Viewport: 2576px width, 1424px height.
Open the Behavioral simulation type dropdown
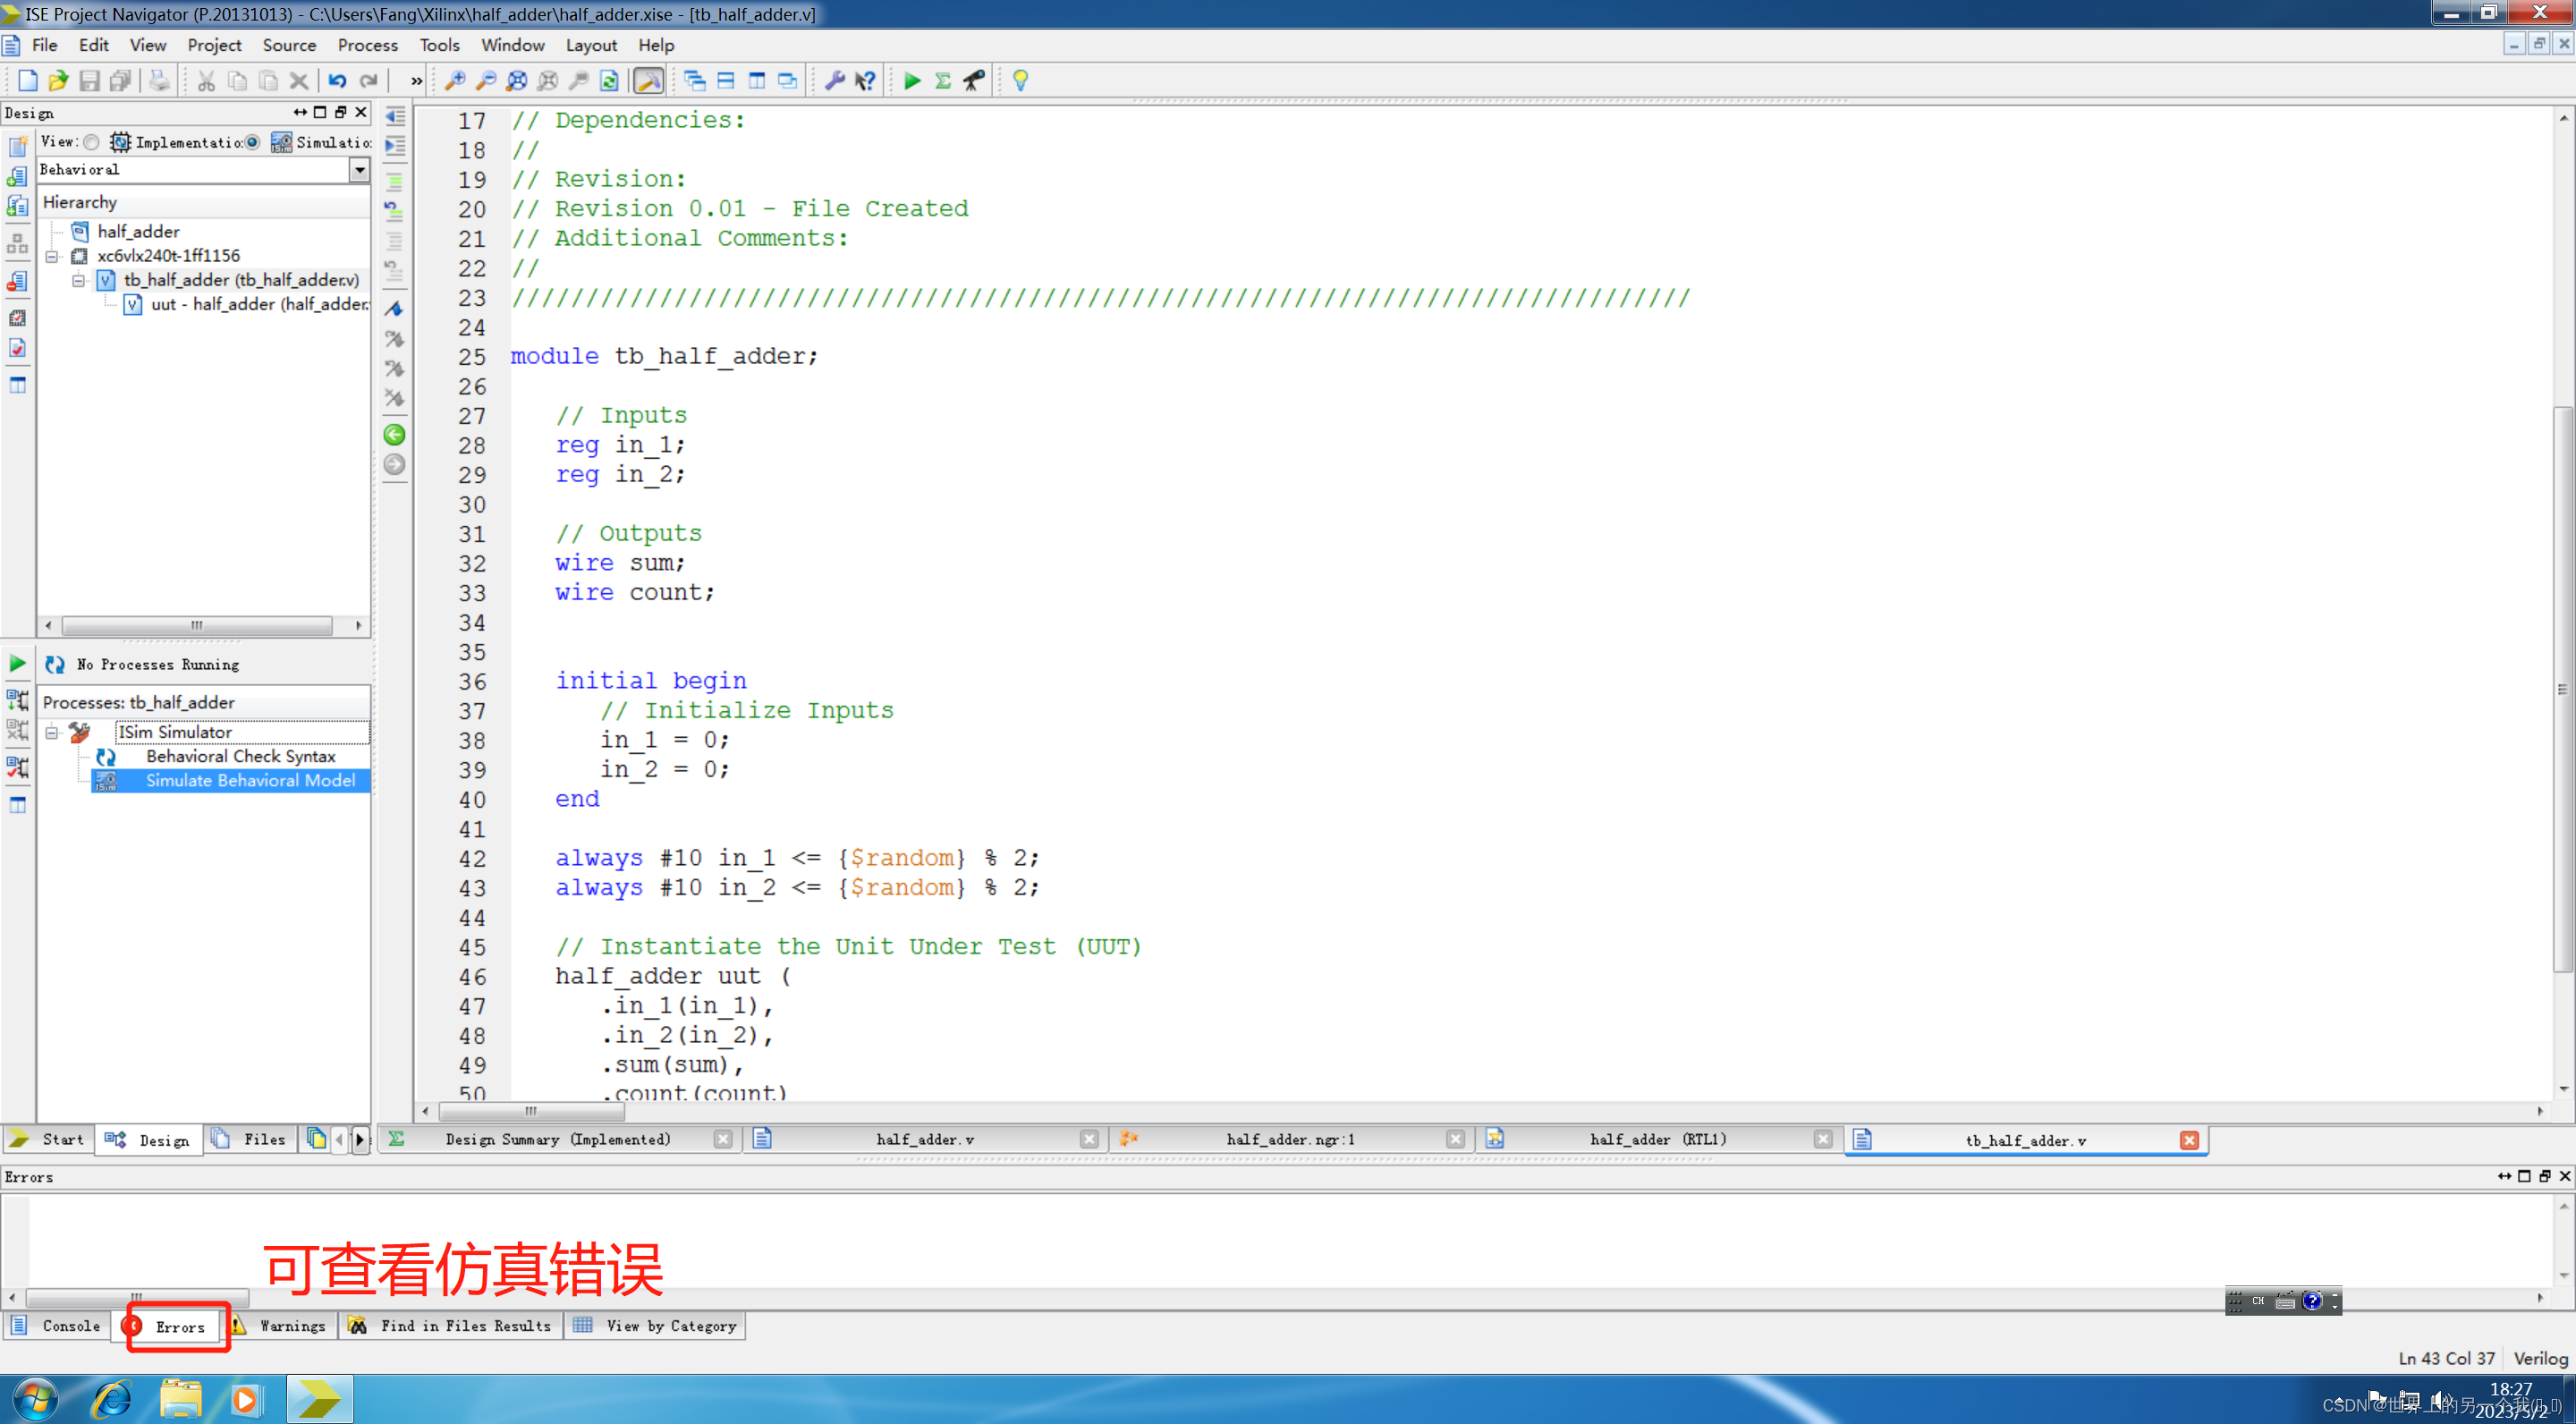359,170
